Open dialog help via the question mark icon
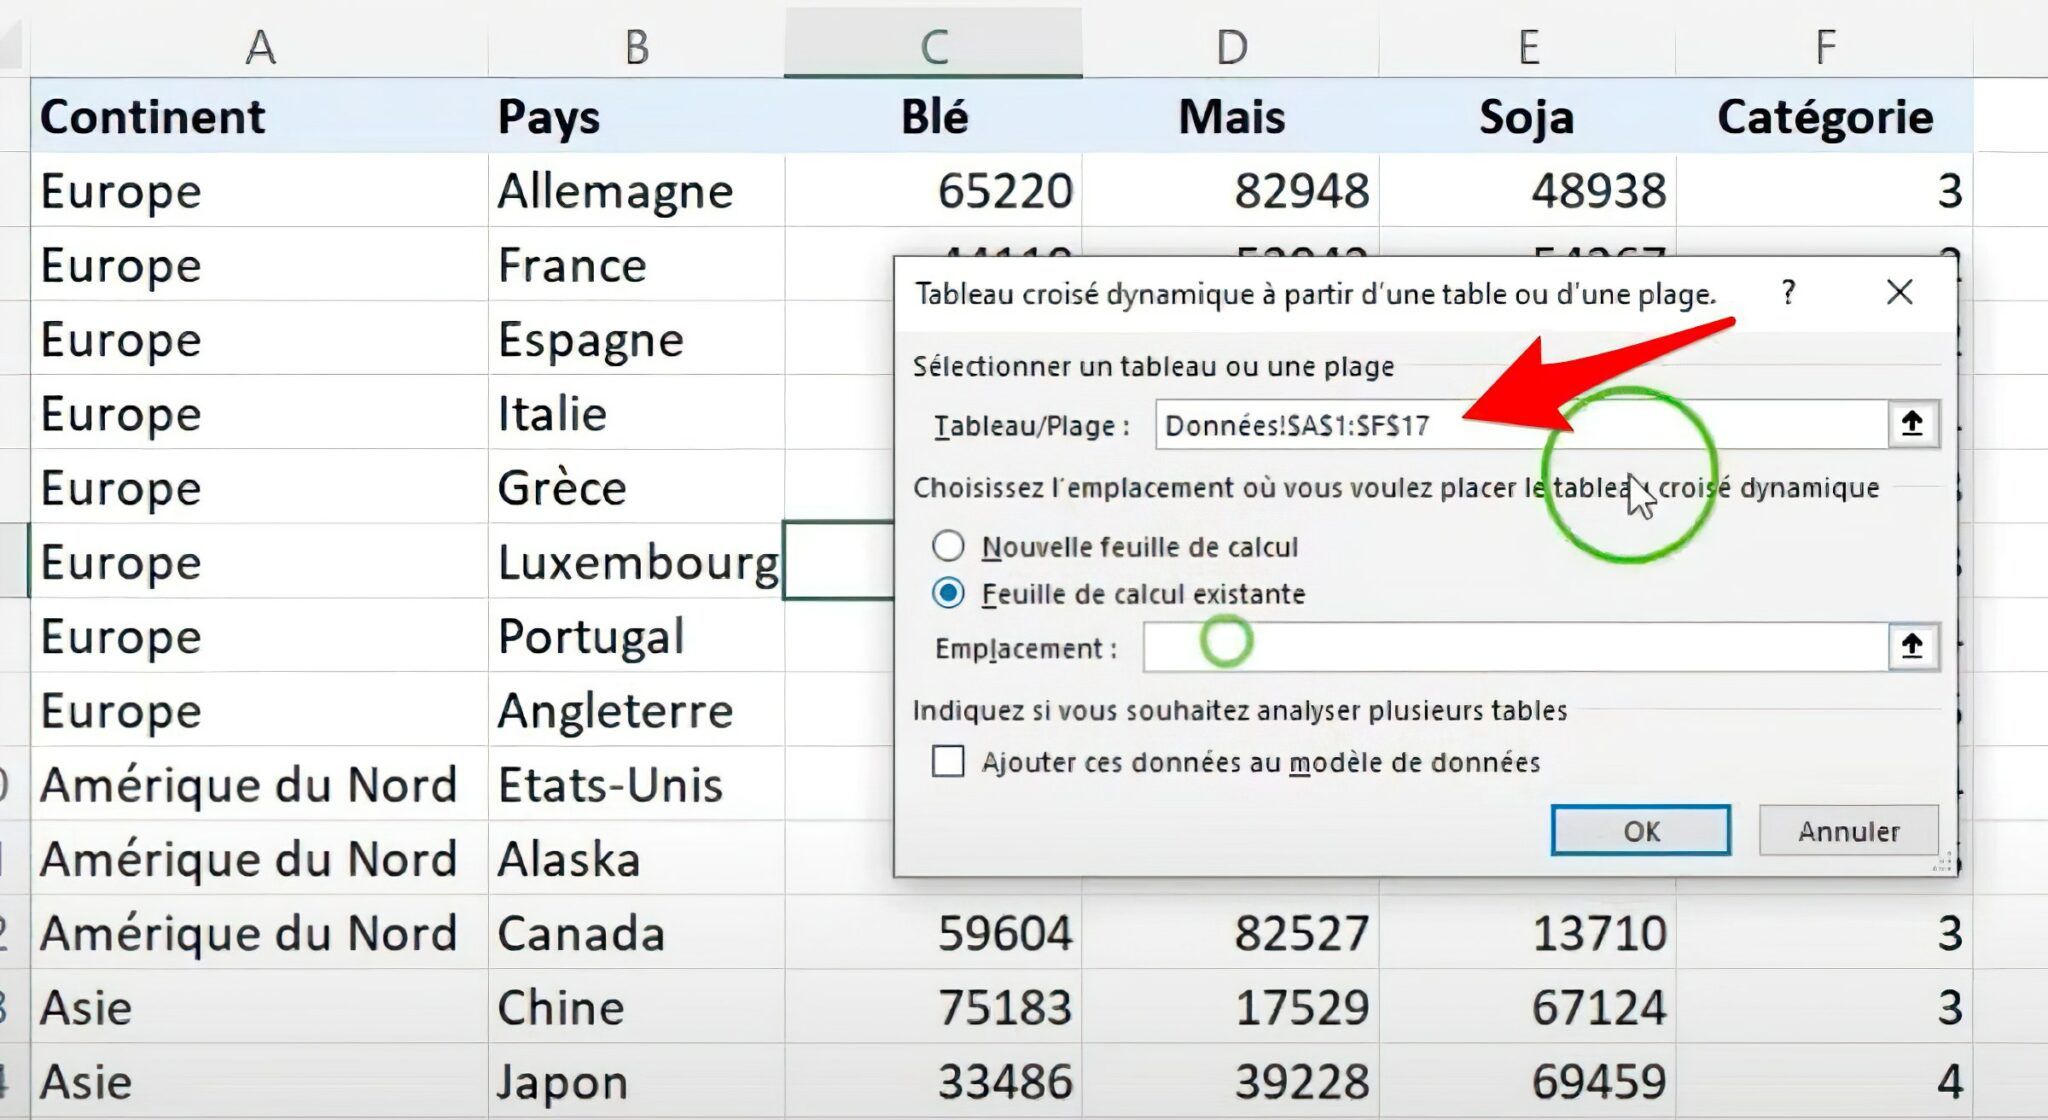This screenshot has height=1120, width=2048. [x=1789, y=293]
